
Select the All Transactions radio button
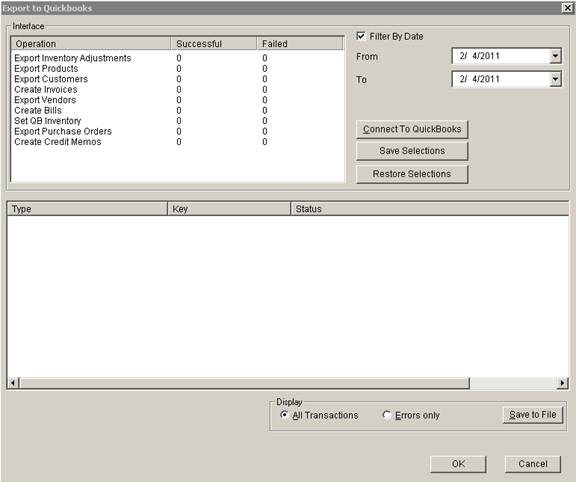(284, 415)
